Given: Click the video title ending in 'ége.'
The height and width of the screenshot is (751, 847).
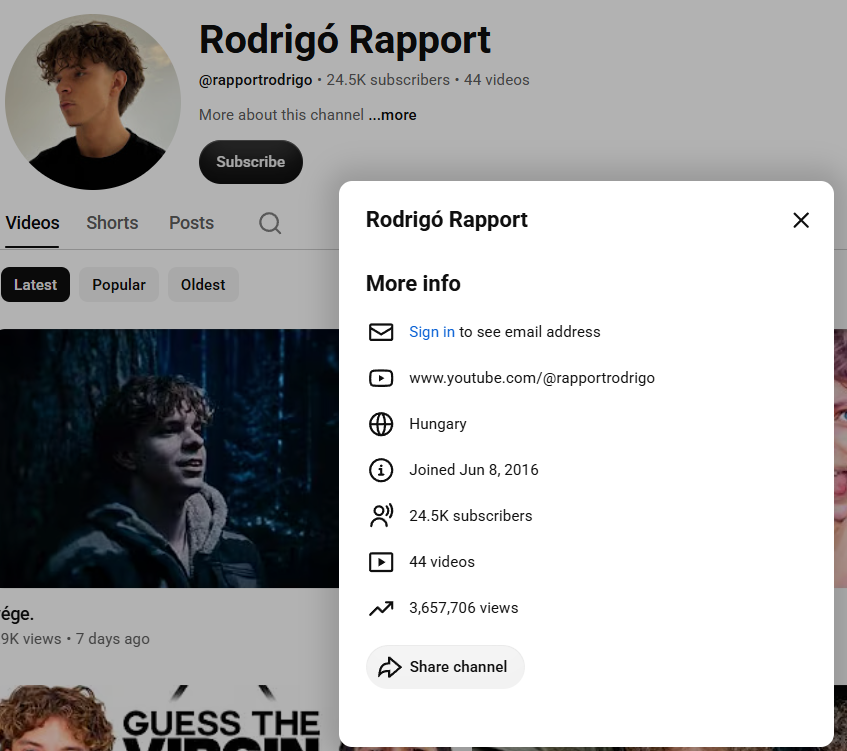Looking at the screenshot, I should click(x=17, y=614).
